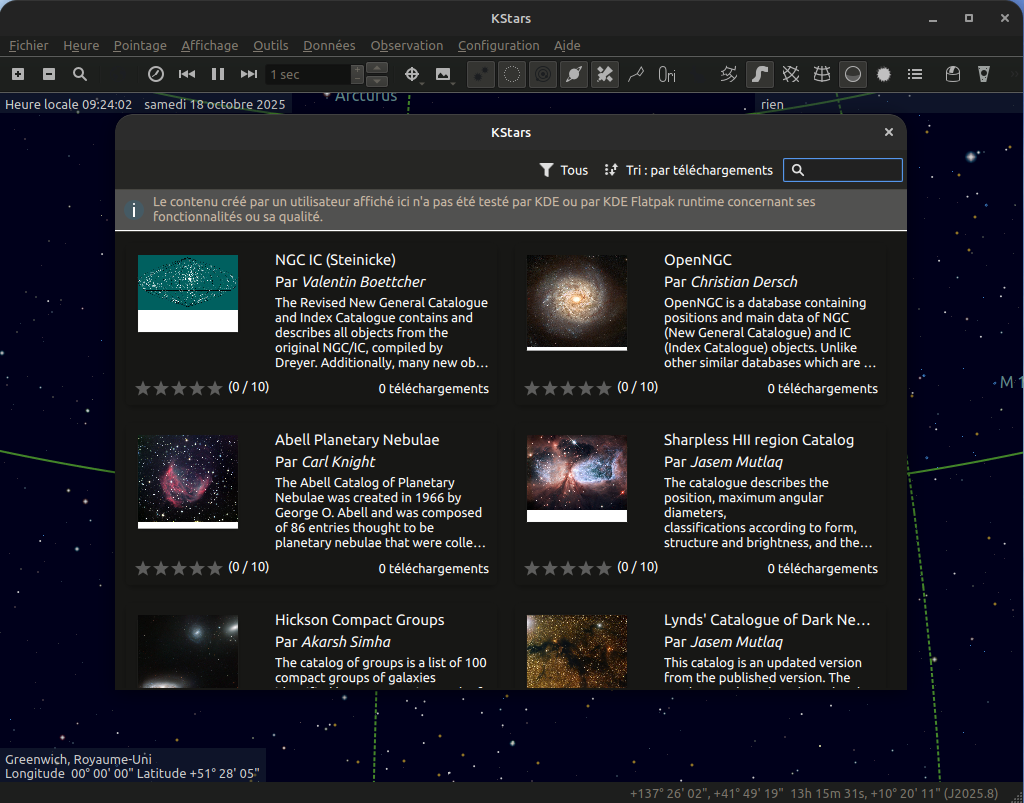
Task: Toggle constellation names with Ori icon
Action: (667, 74)
